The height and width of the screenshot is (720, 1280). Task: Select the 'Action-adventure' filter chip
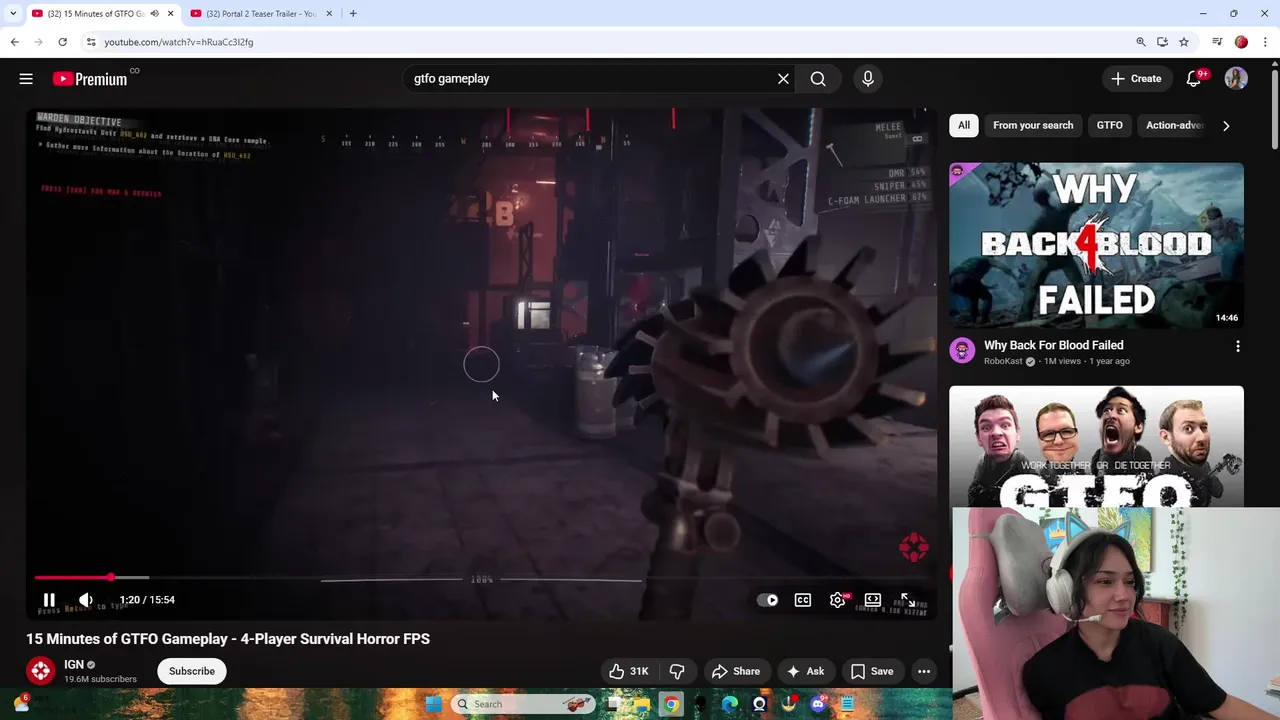pos(1174,125)
